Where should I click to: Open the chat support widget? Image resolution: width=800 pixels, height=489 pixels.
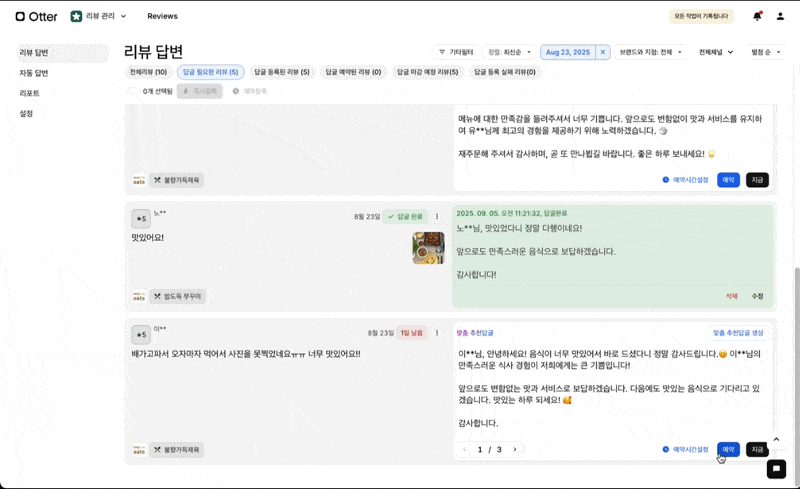coord(776,469)
